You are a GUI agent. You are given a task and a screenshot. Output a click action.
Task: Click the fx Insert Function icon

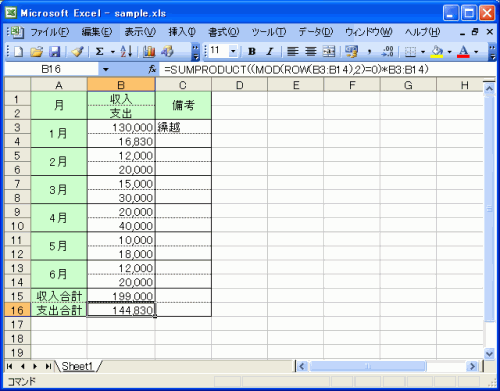click(152, 69)
